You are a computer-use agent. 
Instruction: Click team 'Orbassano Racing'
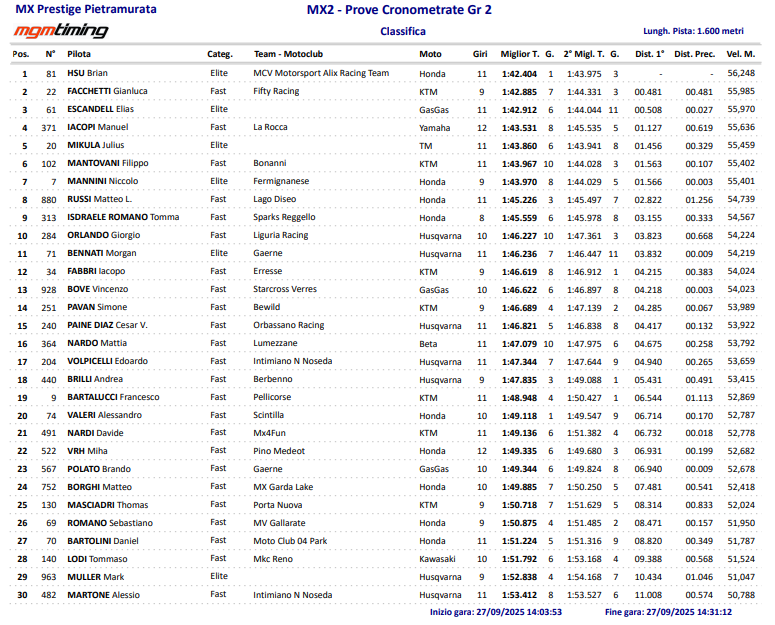pos(289,325)
